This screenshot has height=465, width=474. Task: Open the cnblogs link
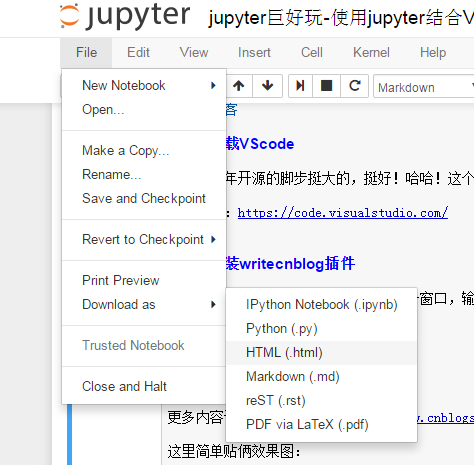coord(446,418)
